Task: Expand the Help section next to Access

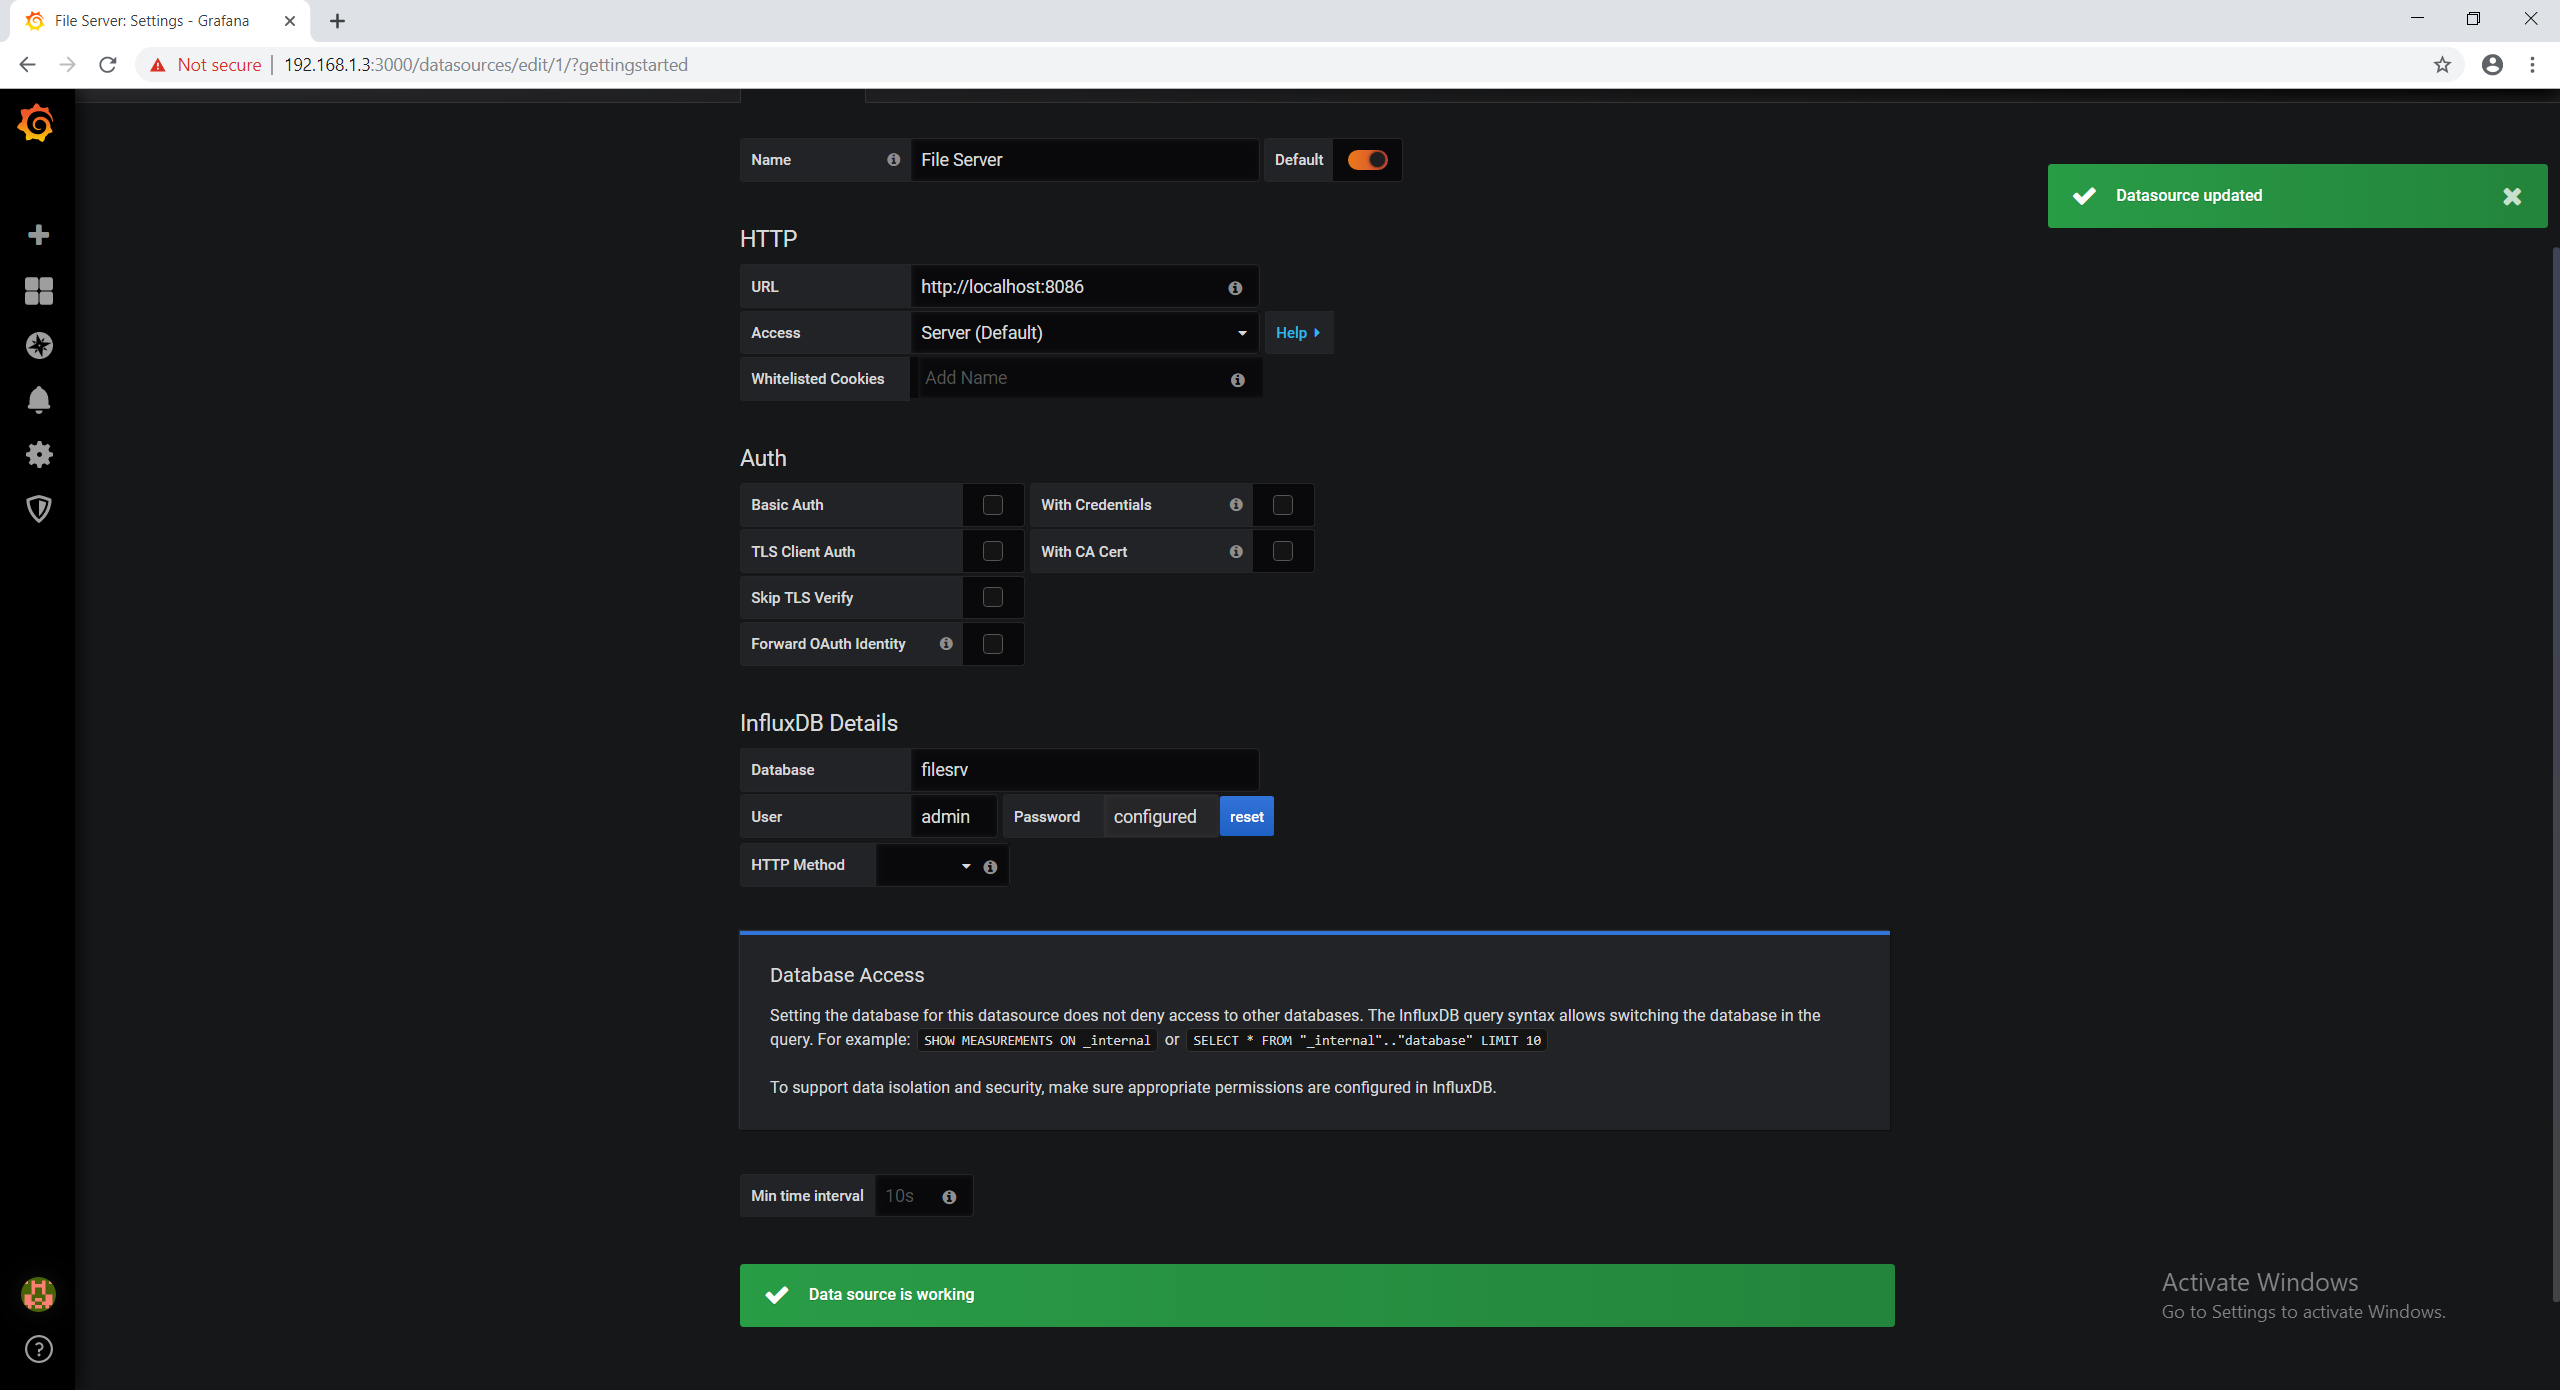Action: (1298, 333)
